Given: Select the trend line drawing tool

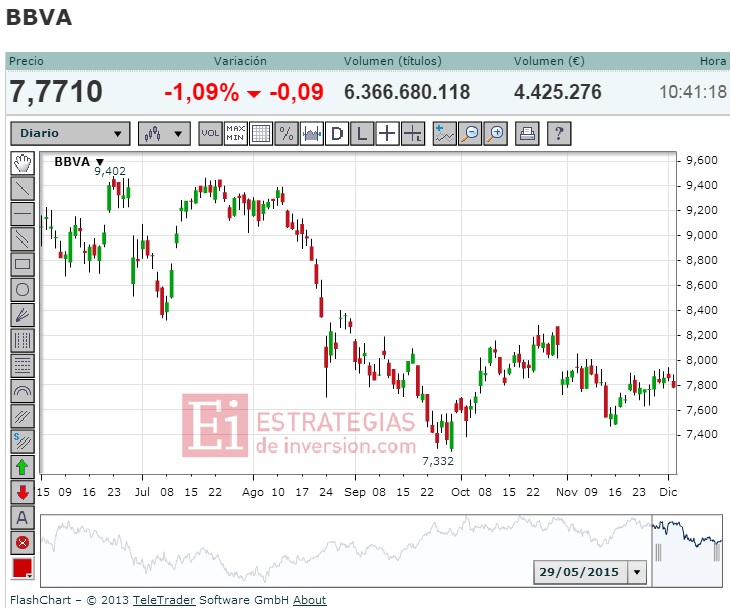Looking at the screenshot, I should click(22, 189).
